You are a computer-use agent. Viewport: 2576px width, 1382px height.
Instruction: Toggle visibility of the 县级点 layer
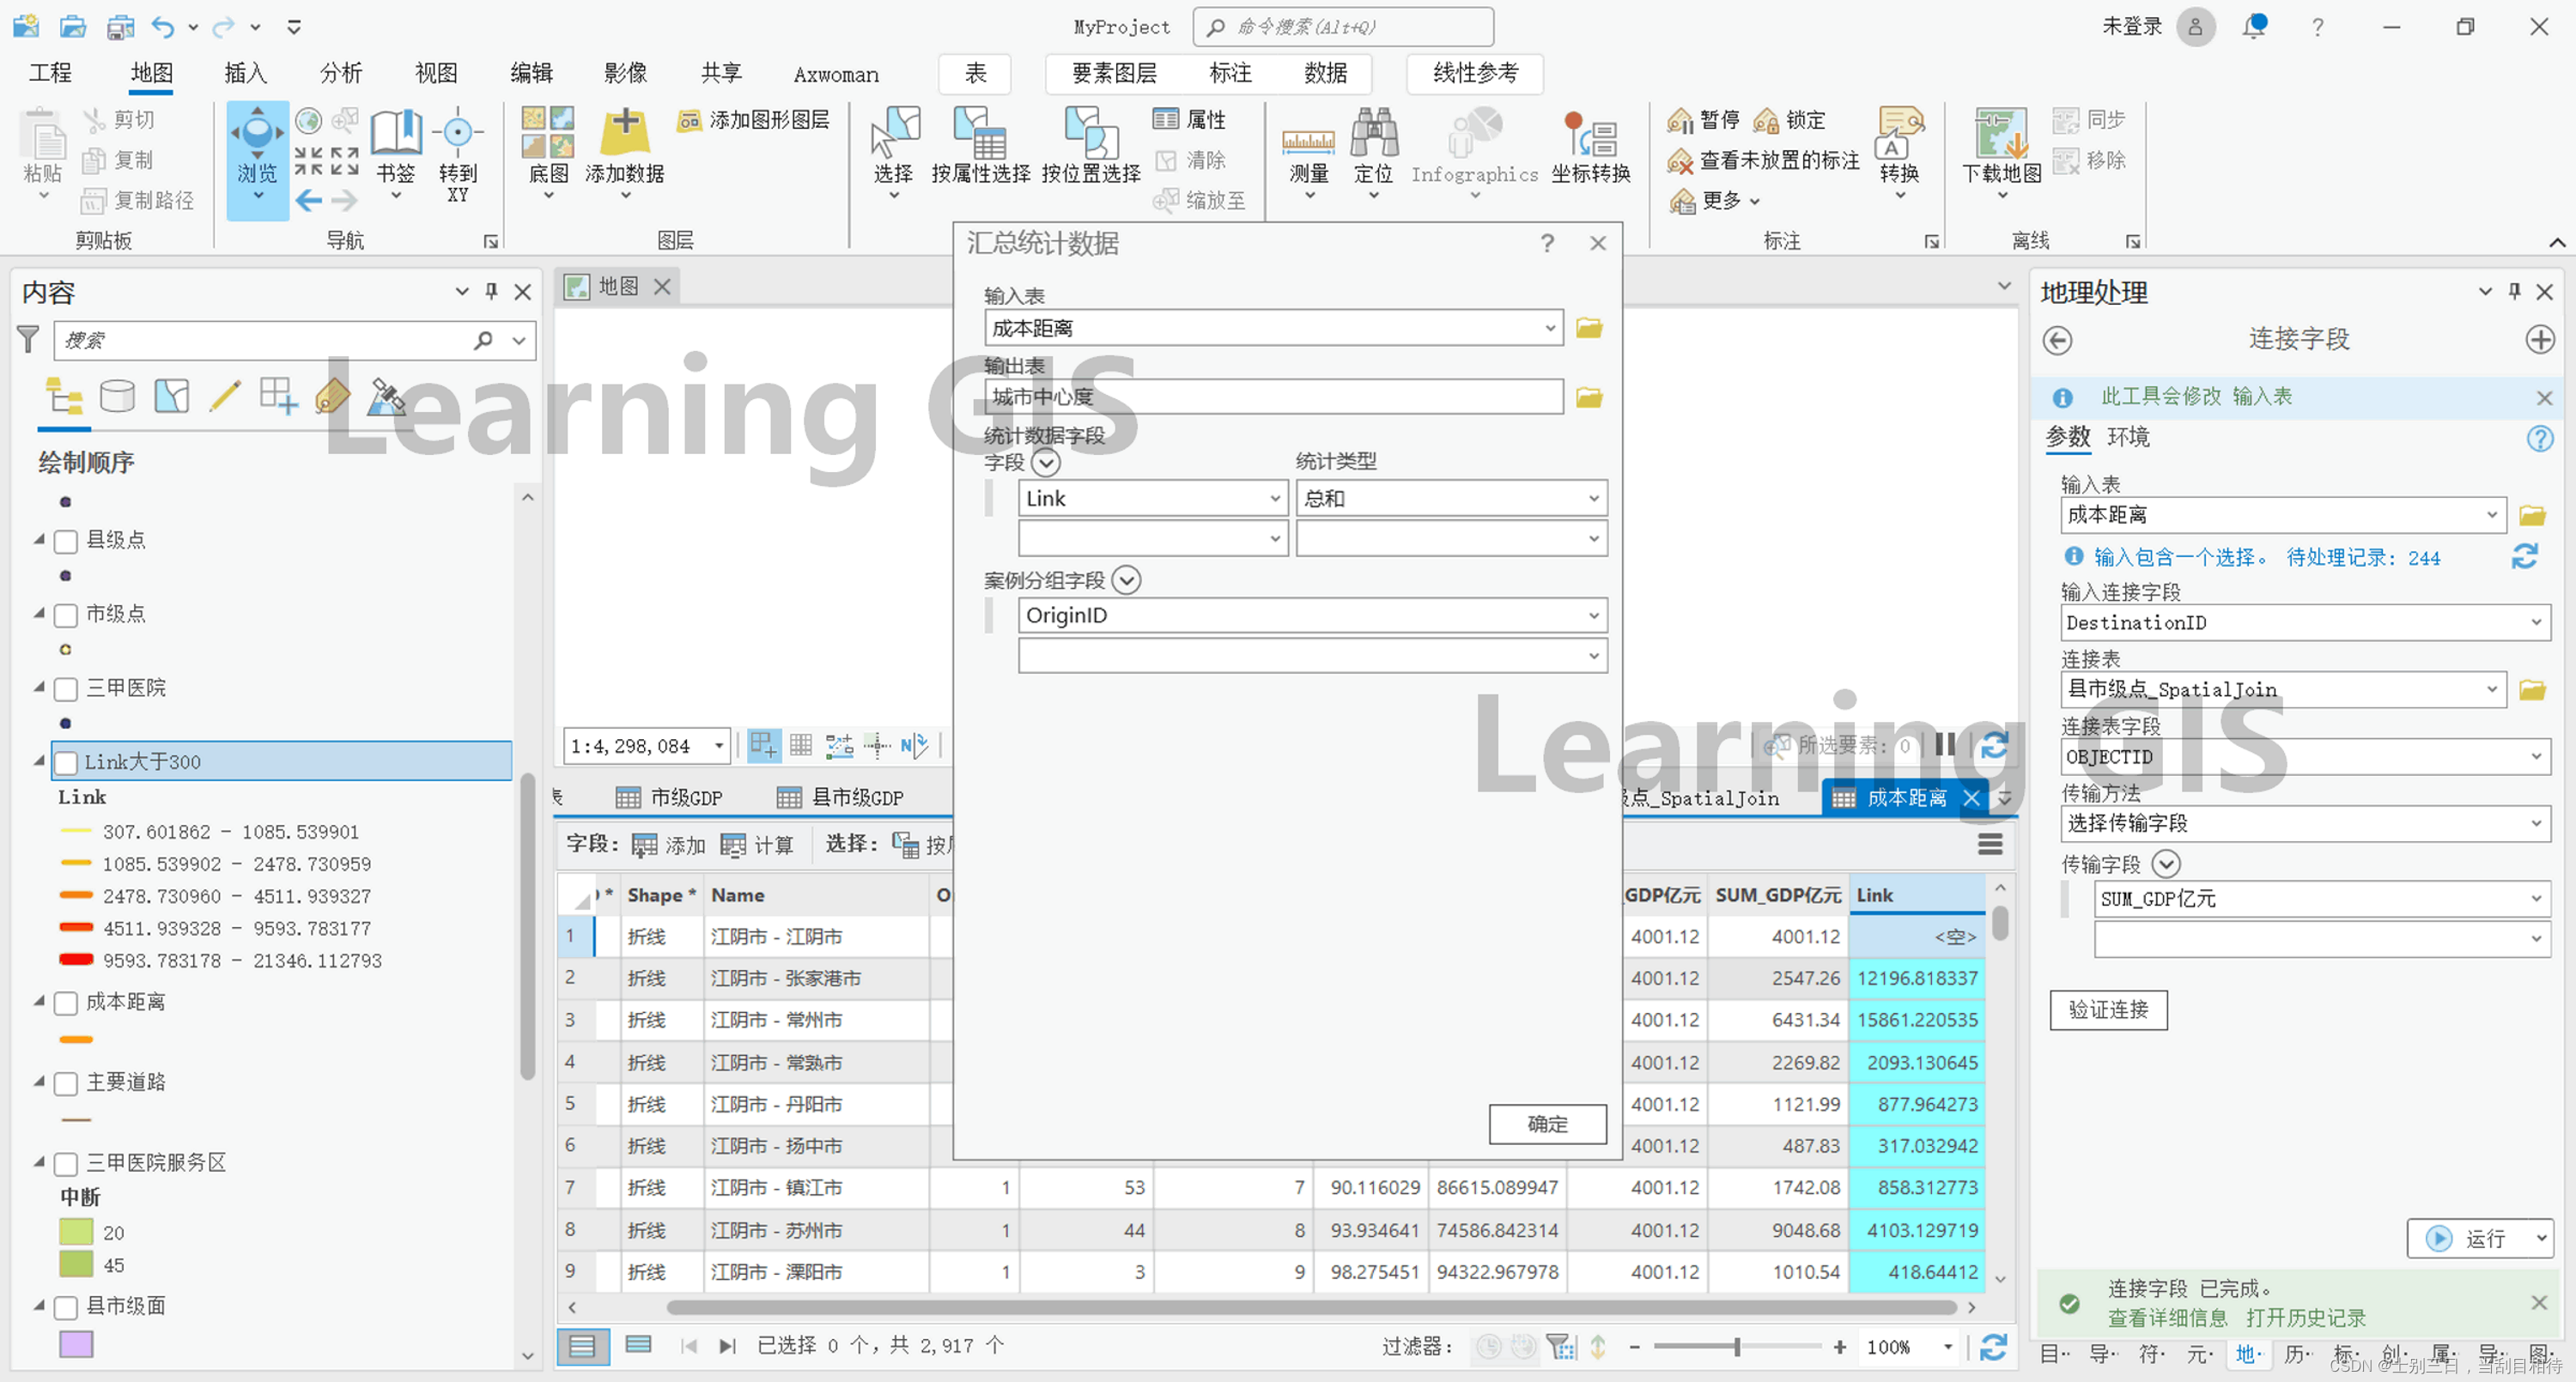66,541
